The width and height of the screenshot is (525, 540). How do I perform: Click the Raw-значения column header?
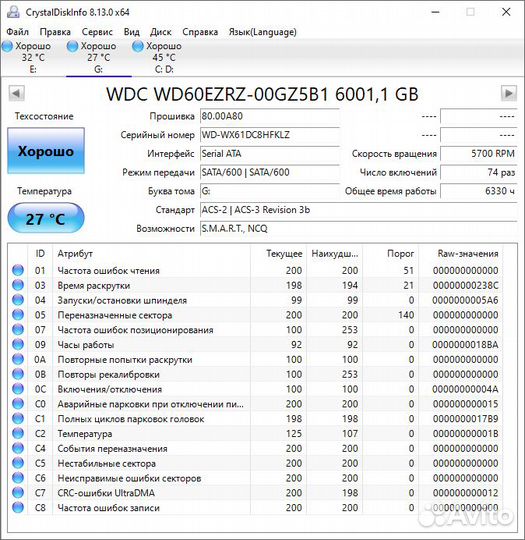460,254
